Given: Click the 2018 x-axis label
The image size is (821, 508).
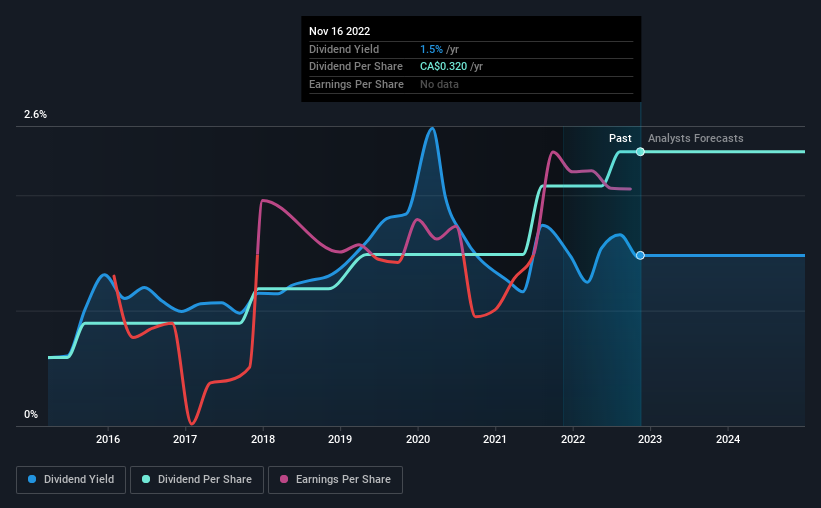Looking at the screenshot, I should pos(263,439).
